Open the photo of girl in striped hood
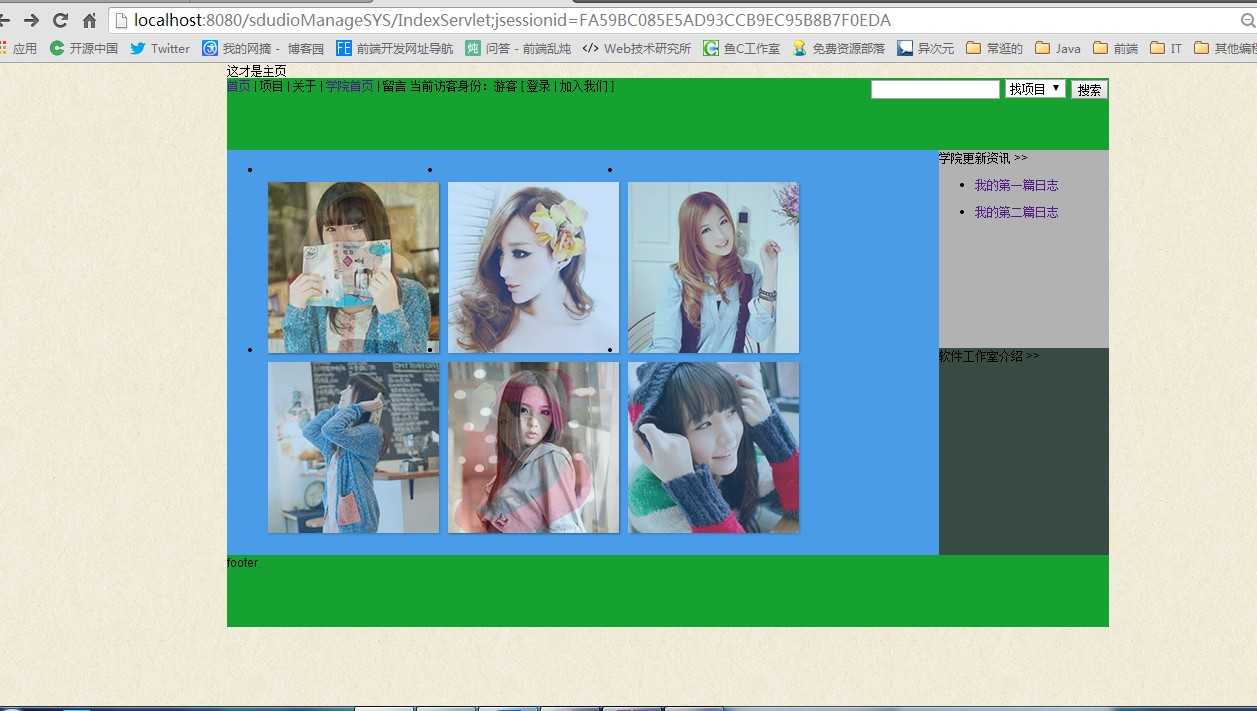 click(x=713, y=447)
